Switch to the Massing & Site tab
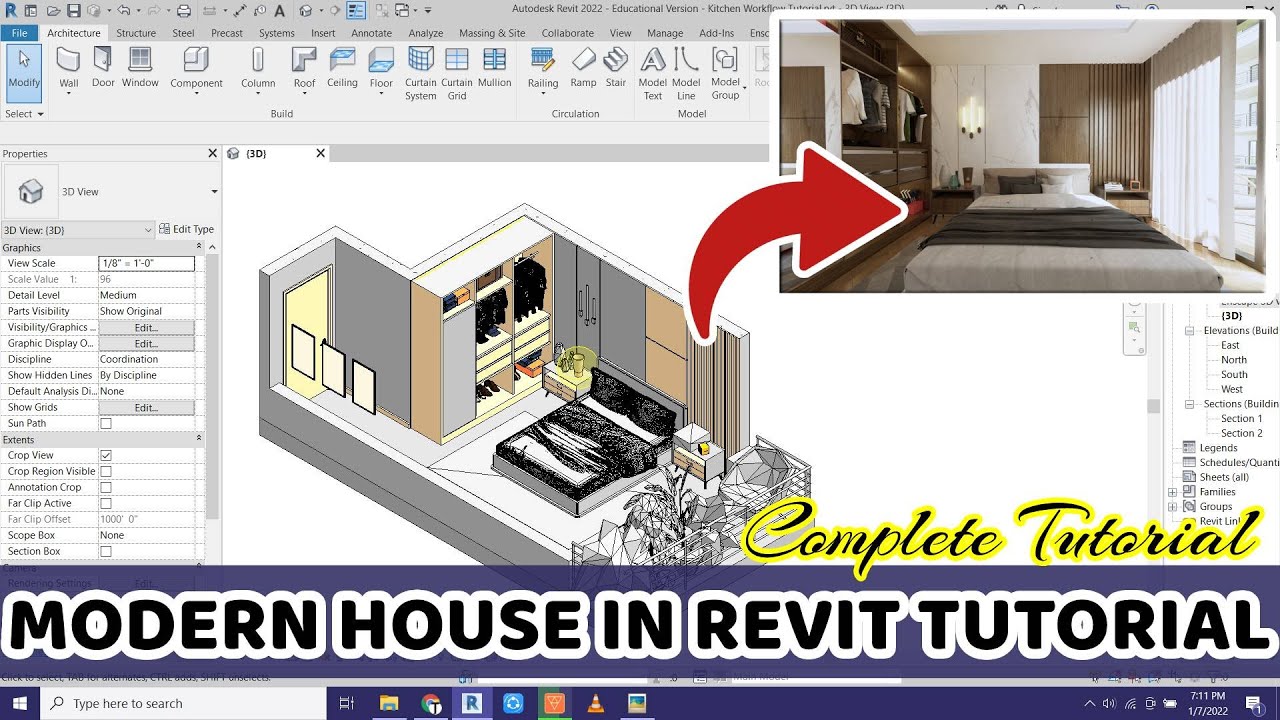This screenshot has height=720, width=1280. pos(492,33)
